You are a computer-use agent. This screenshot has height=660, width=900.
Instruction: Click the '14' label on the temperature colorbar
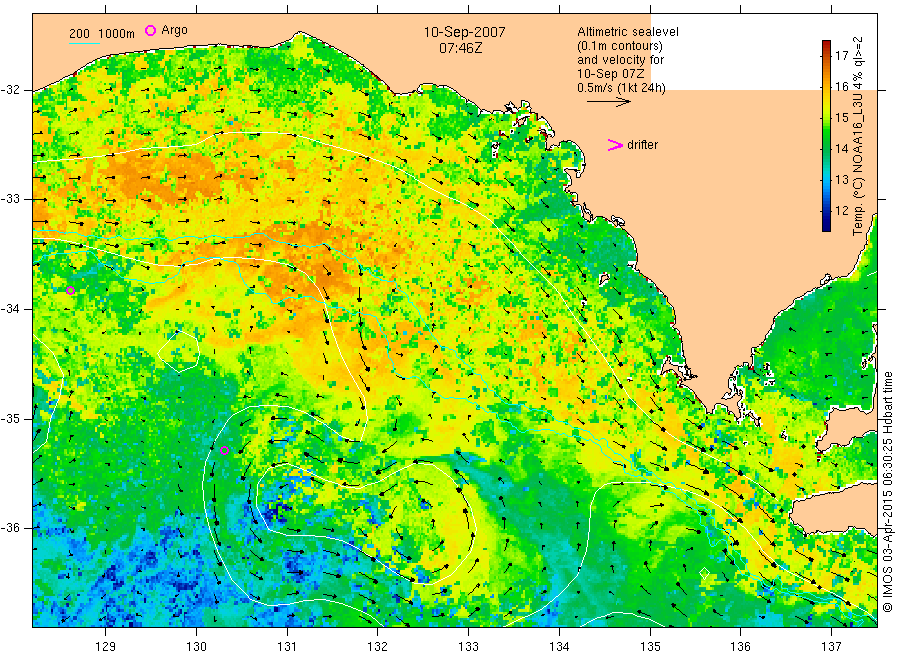tap(841, 149)
